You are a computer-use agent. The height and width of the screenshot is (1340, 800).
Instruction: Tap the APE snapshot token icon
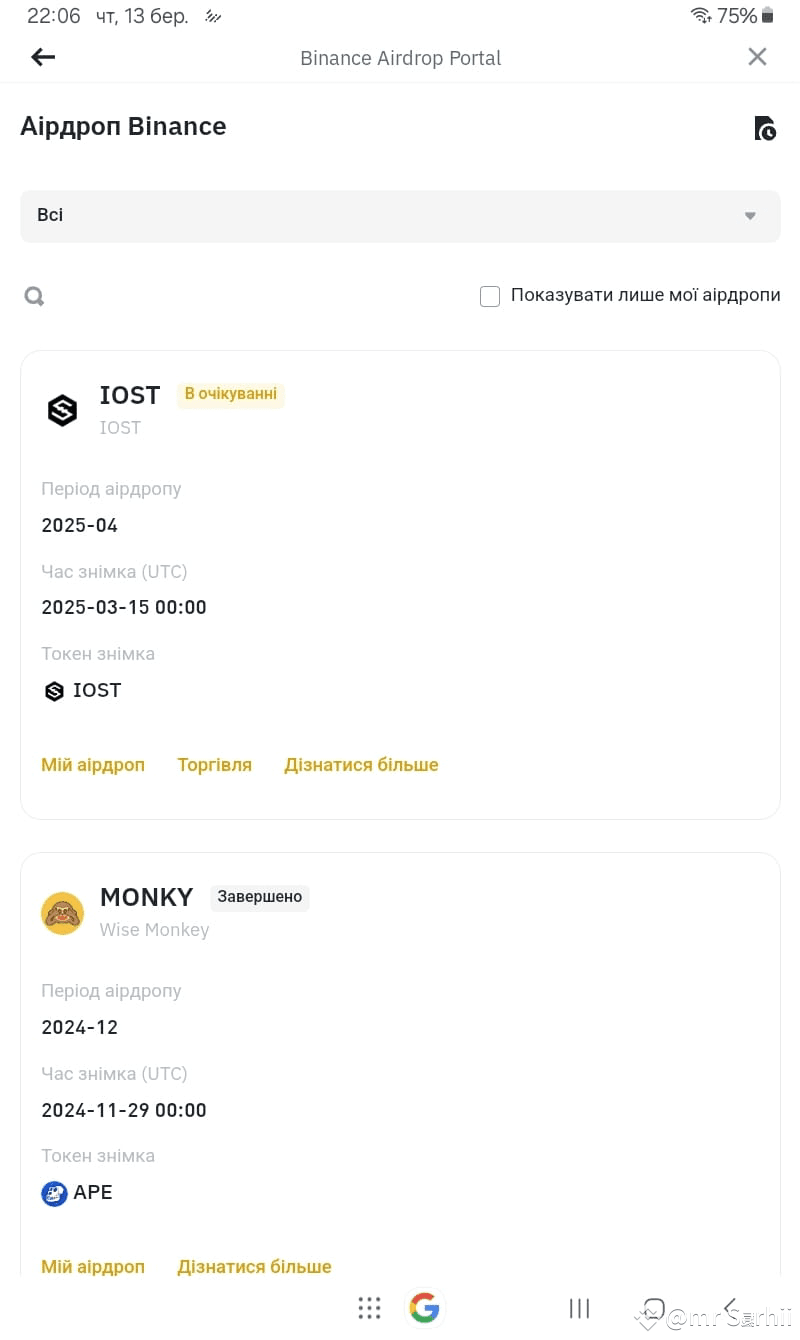click(x=54, y=1192)
